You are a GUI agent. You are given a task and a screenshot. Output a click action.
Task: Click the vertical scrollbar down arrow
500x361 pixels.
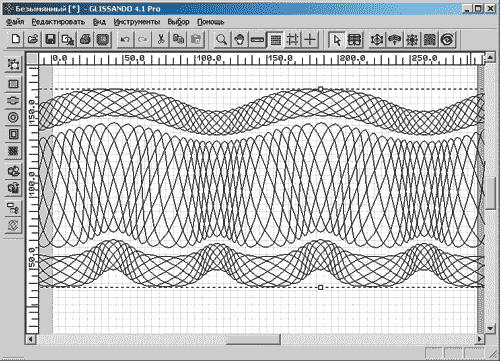click(490, 328)
